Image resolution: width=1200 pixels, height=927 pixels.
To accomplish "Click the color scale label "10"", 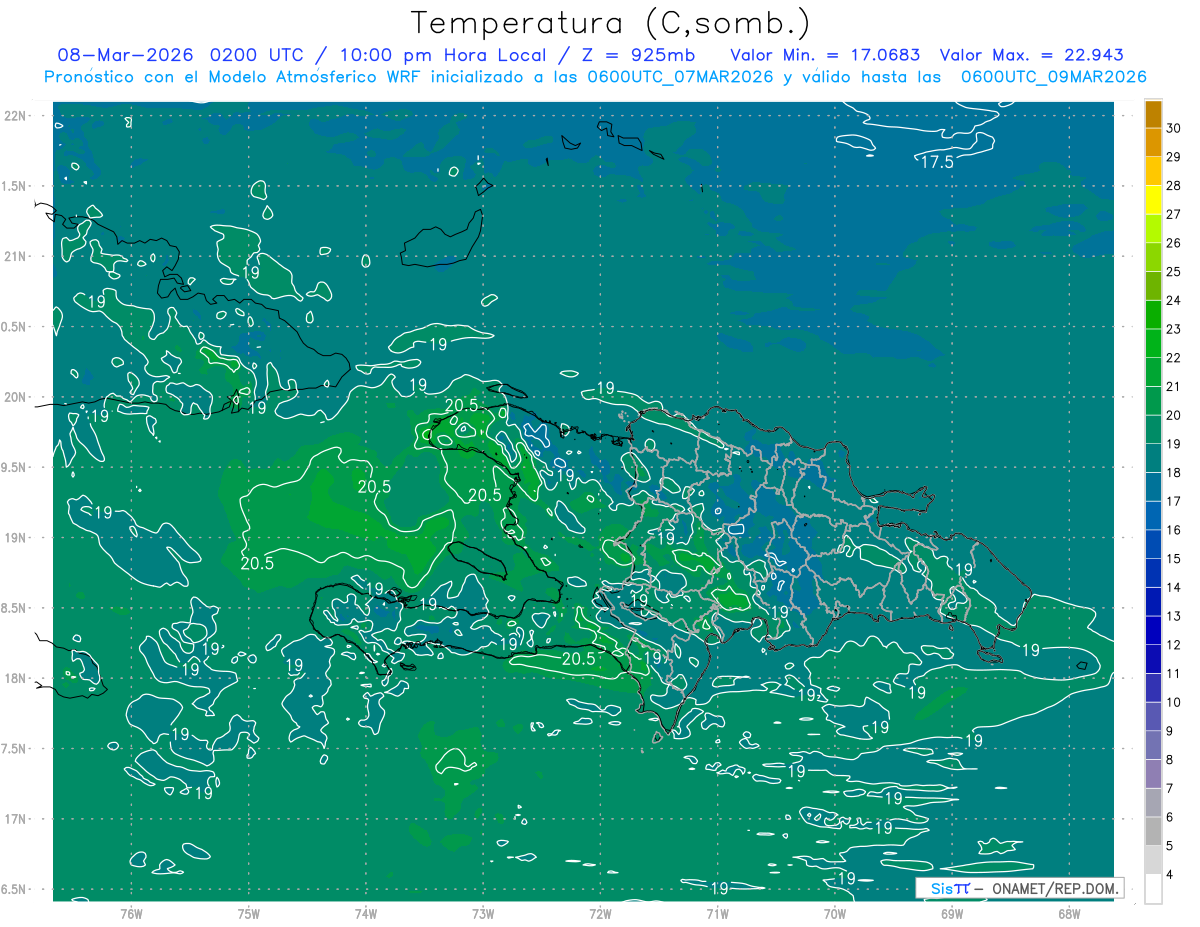I will (x=1174, y=702).
